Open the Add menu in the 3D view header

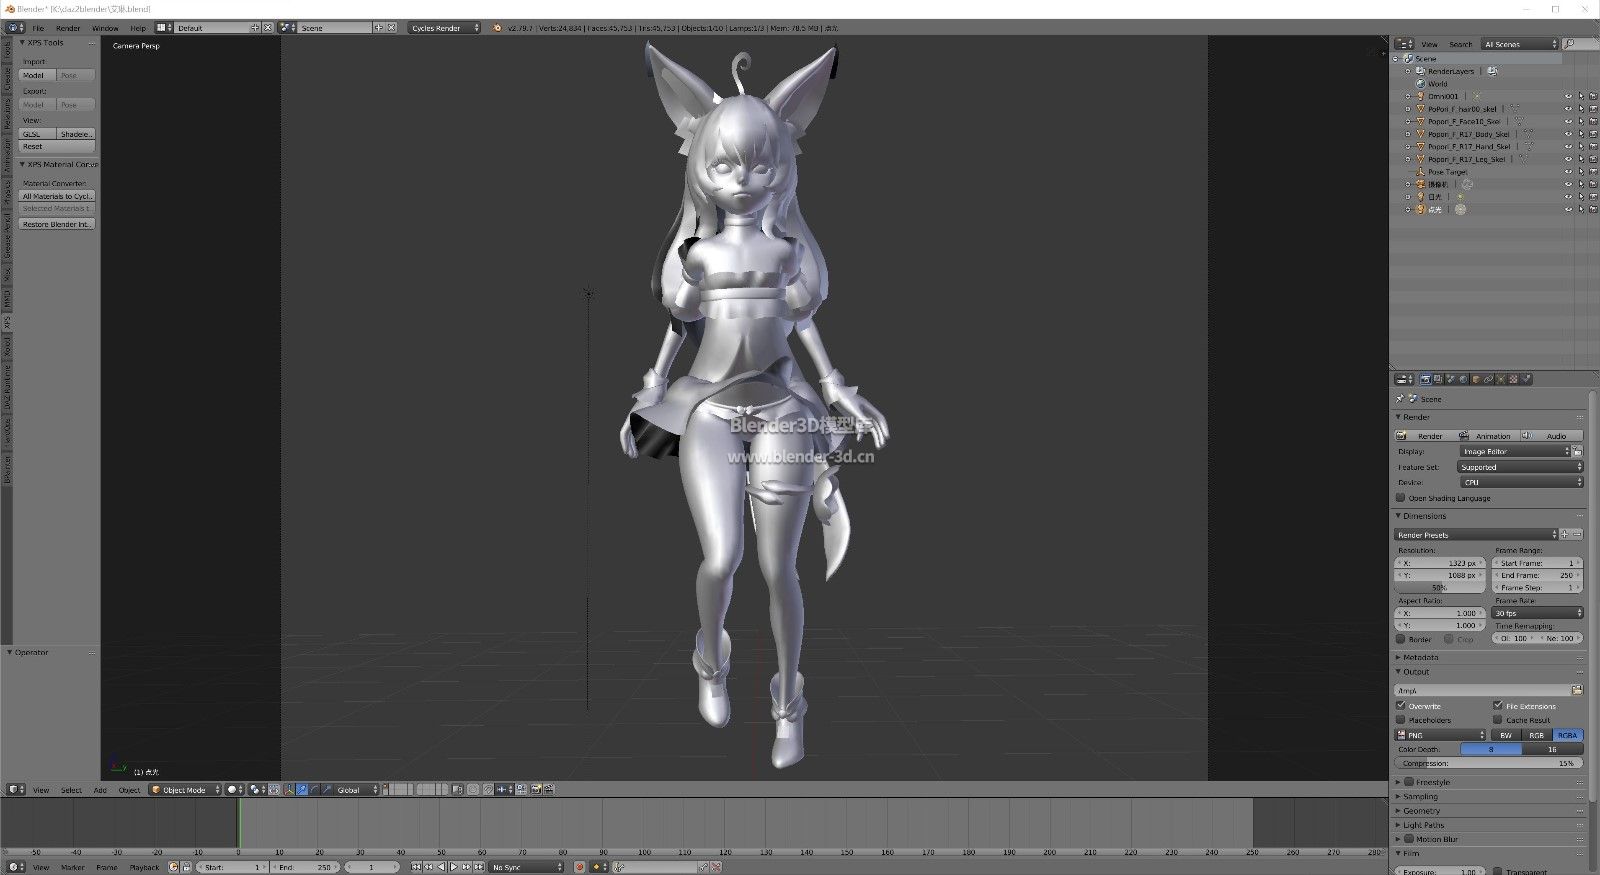pos(100,789)
